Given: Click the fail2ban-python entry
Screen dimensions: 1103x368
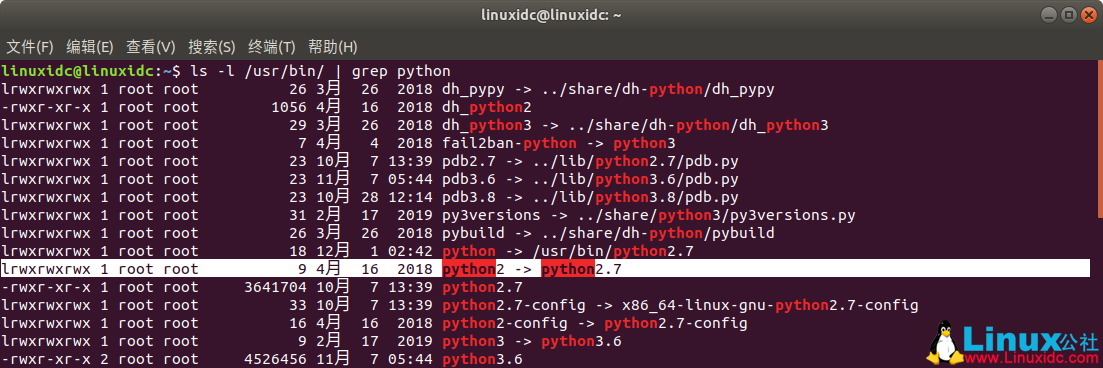Looking at the screenshot, I should point(509,144).
